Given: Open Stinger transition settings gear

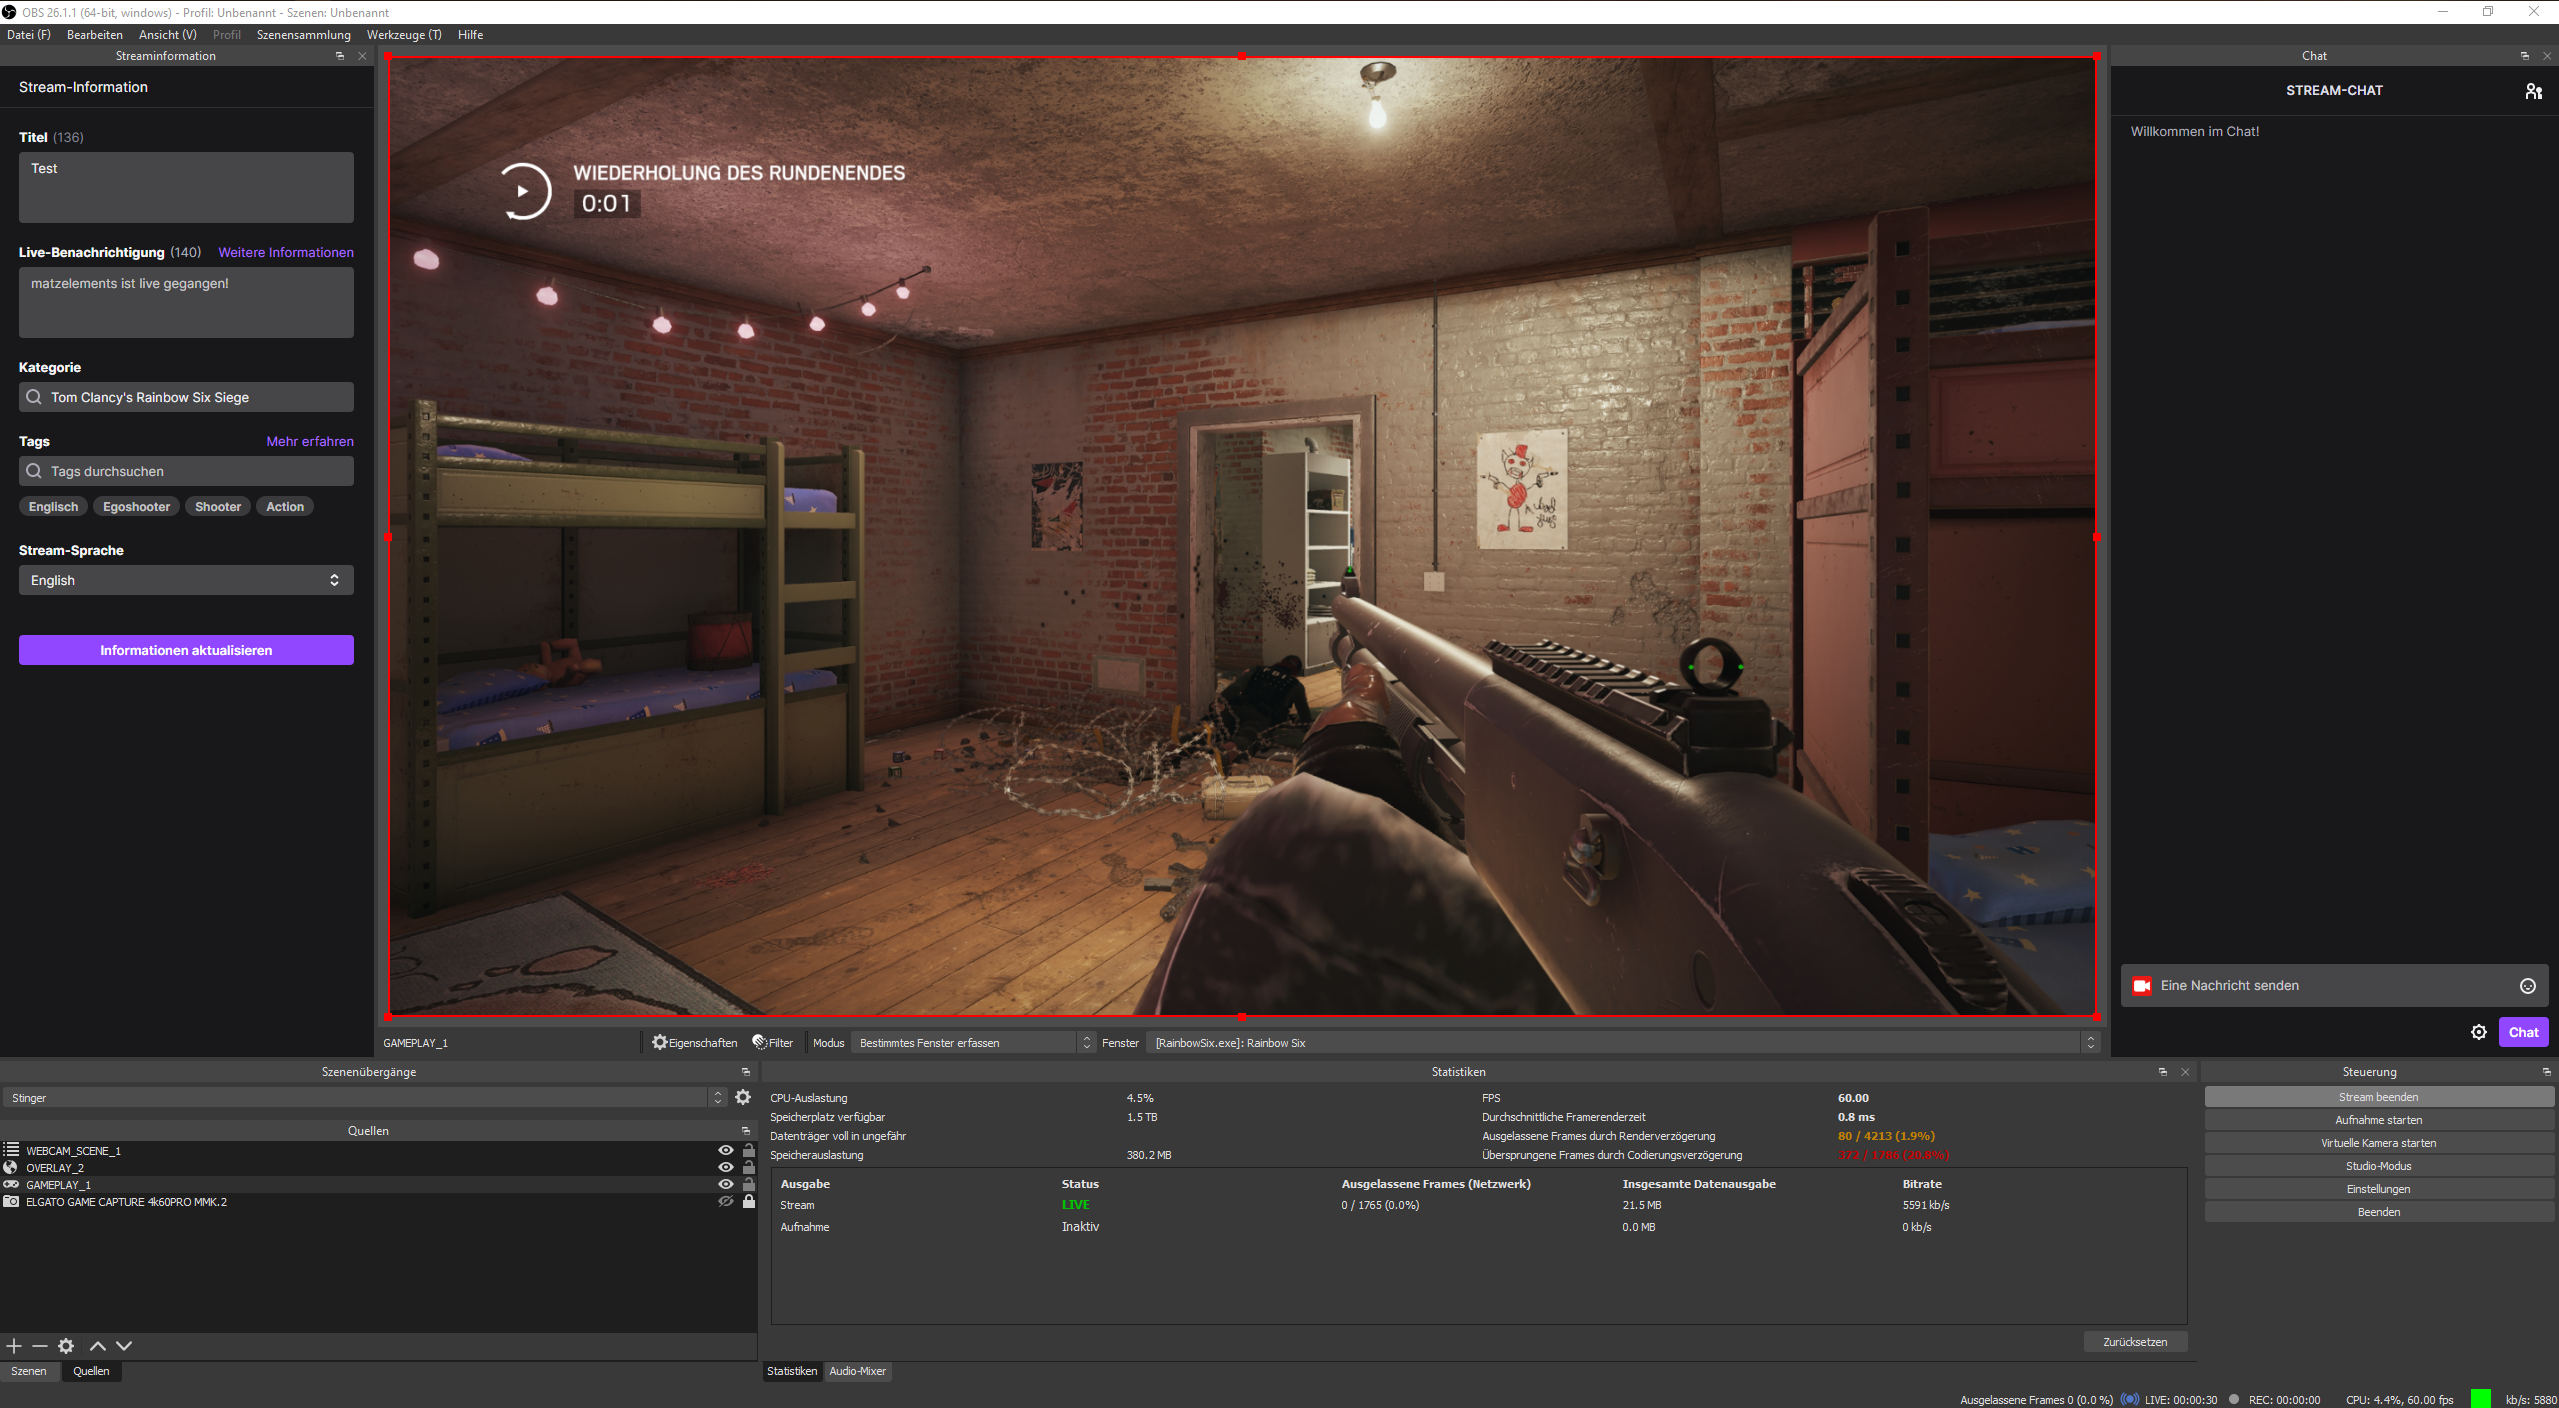Looking at the screenshot, I should (x=743, y=1097).
